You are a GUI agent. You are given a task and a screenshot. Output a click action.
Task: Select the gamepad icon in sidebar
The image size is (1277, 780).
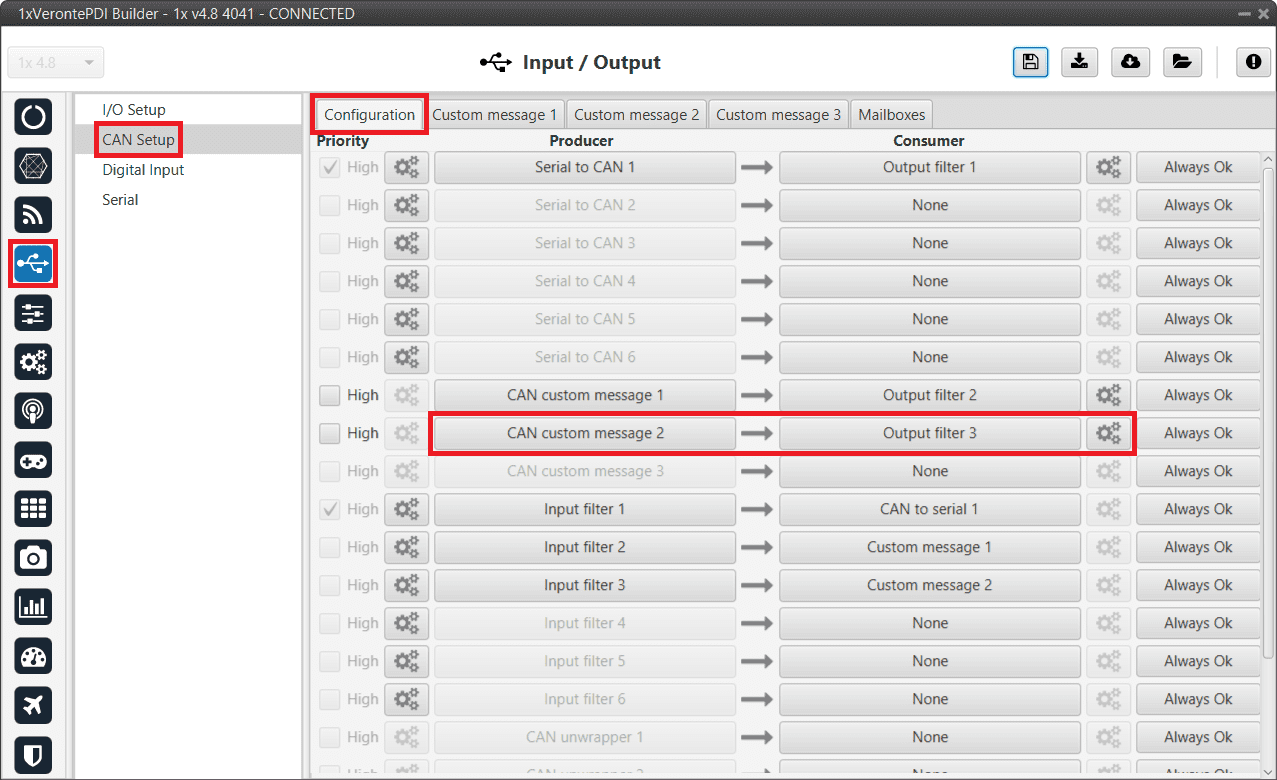pyautogui.click(x=33, y=460)
